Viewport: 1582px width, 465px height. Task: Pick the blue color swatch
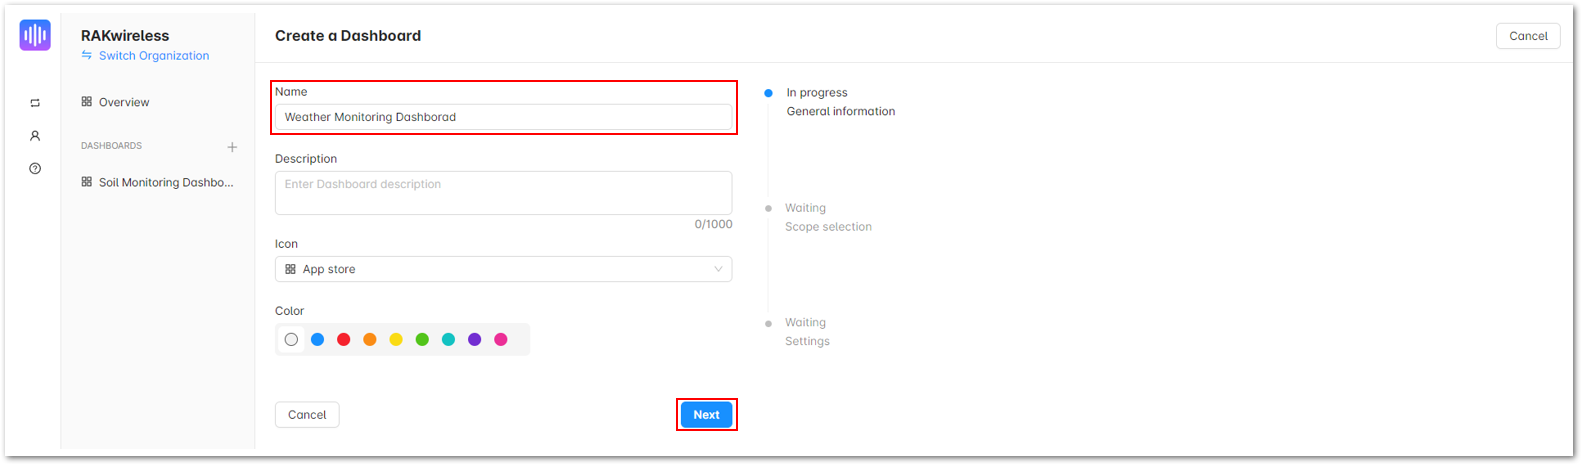pyautogui.click(x=317, y=340)
